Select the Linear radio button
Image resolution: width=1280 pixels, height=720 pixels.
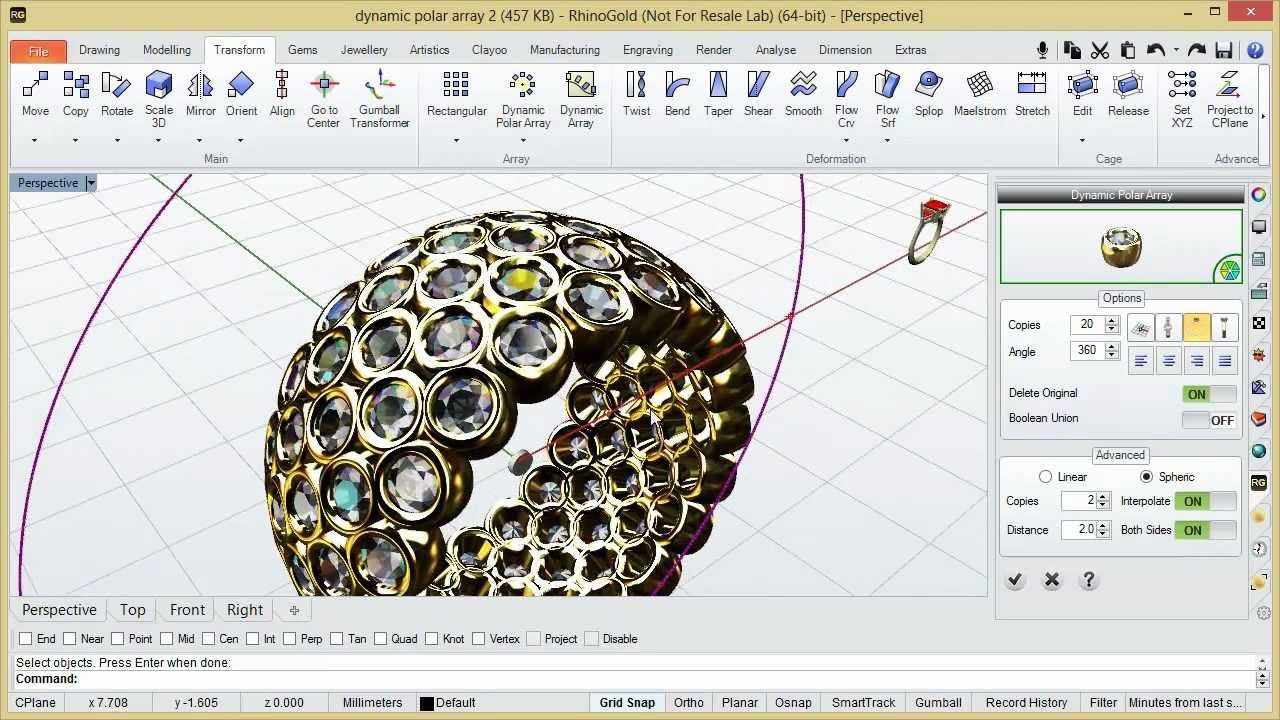click(x=1046, y=477)
